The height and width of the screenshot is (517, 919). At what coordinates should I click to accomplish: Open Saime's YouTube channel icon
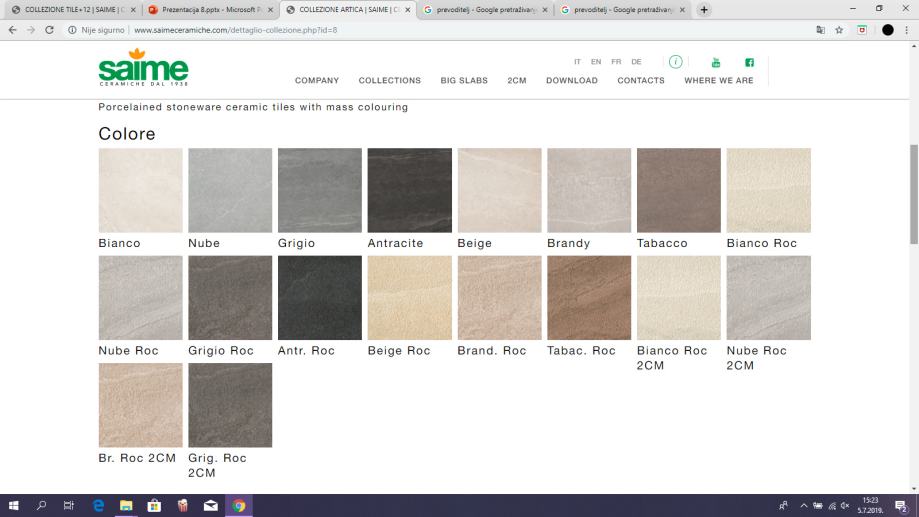click(715, 62)
